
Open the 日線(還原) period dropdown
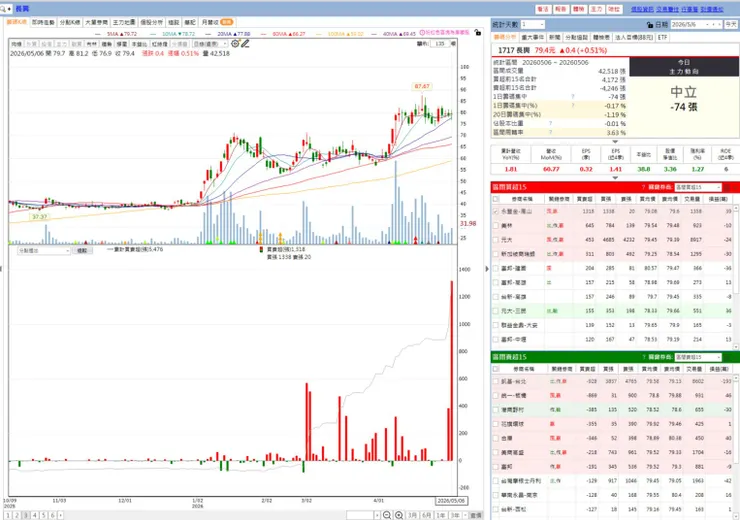pyautogui.click(x=210, y=44)
